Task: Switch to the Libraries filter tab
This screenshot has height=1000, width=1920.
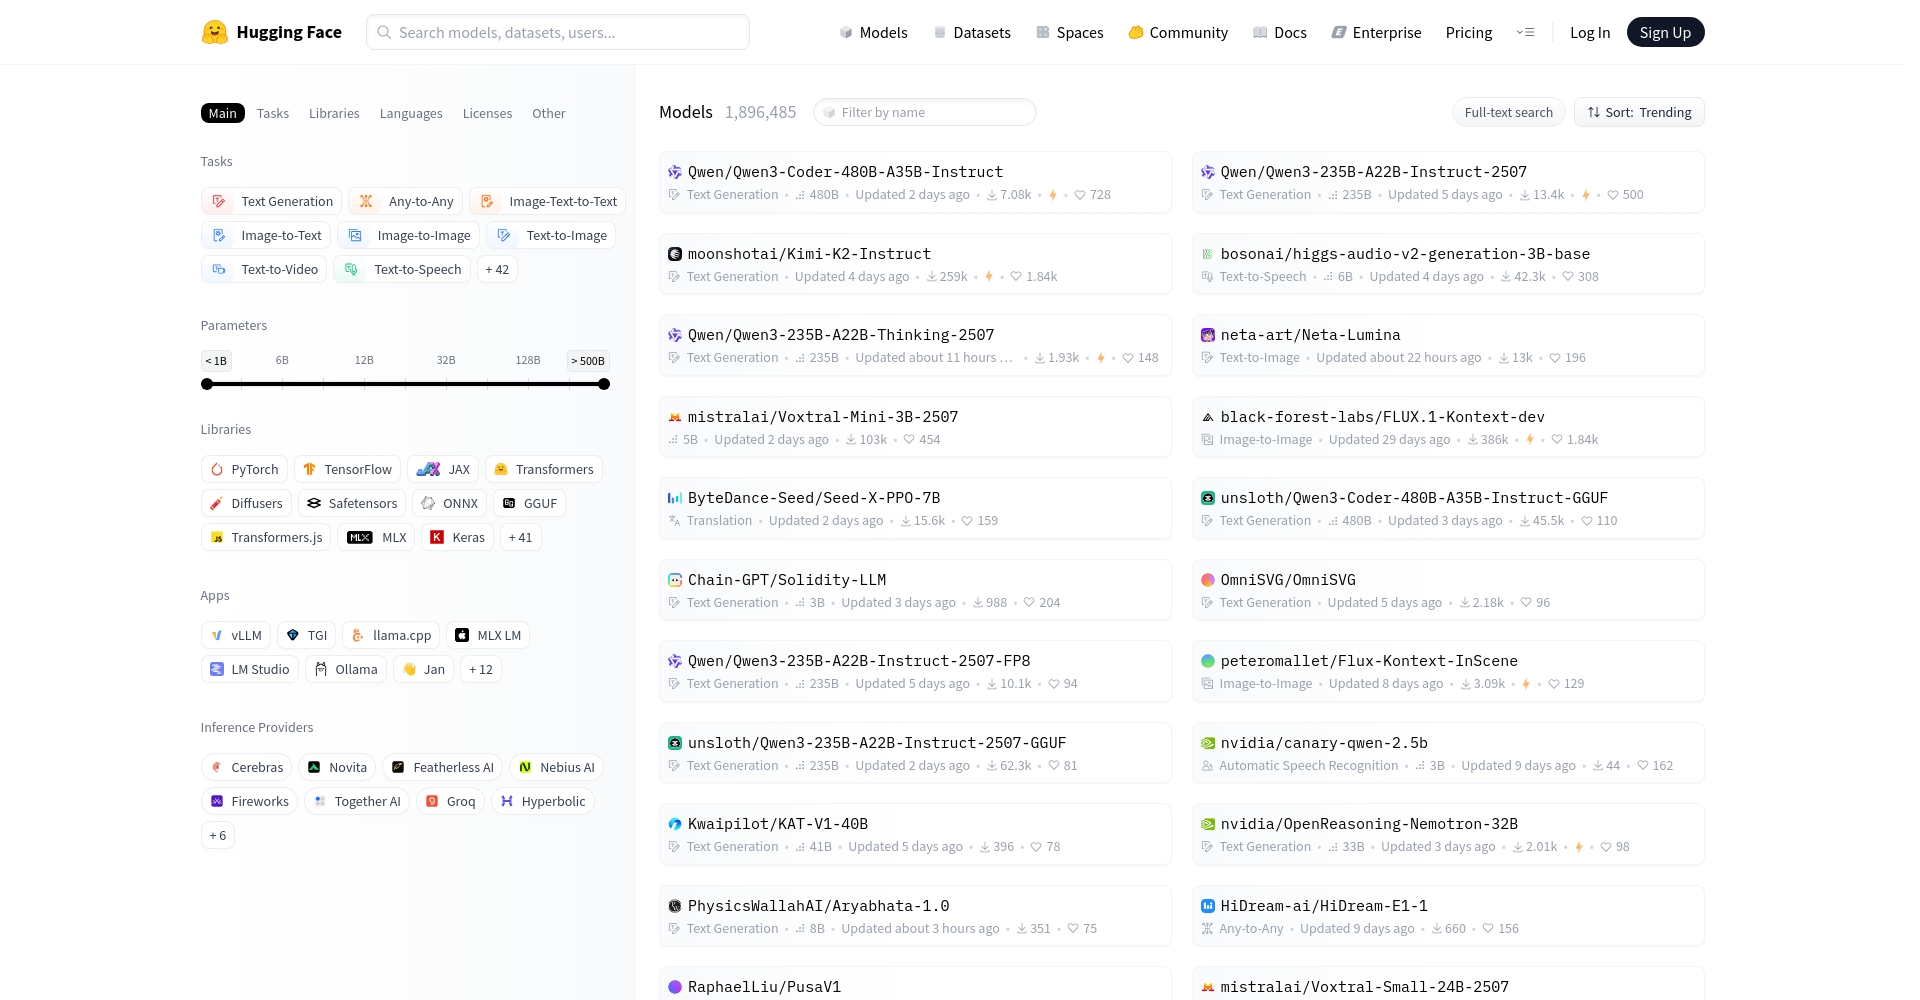Action: coord(334,113)
